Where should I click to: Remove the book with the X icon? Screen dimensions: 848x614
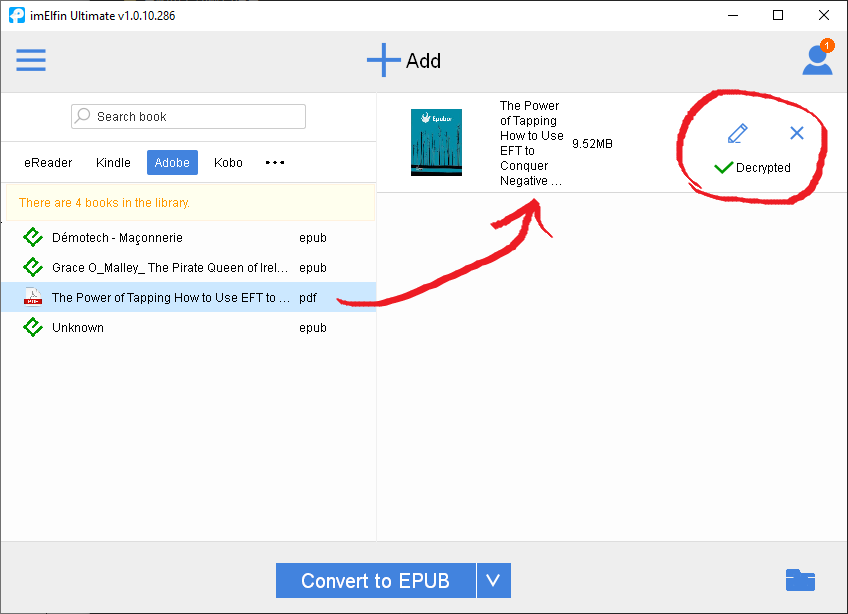797,133
